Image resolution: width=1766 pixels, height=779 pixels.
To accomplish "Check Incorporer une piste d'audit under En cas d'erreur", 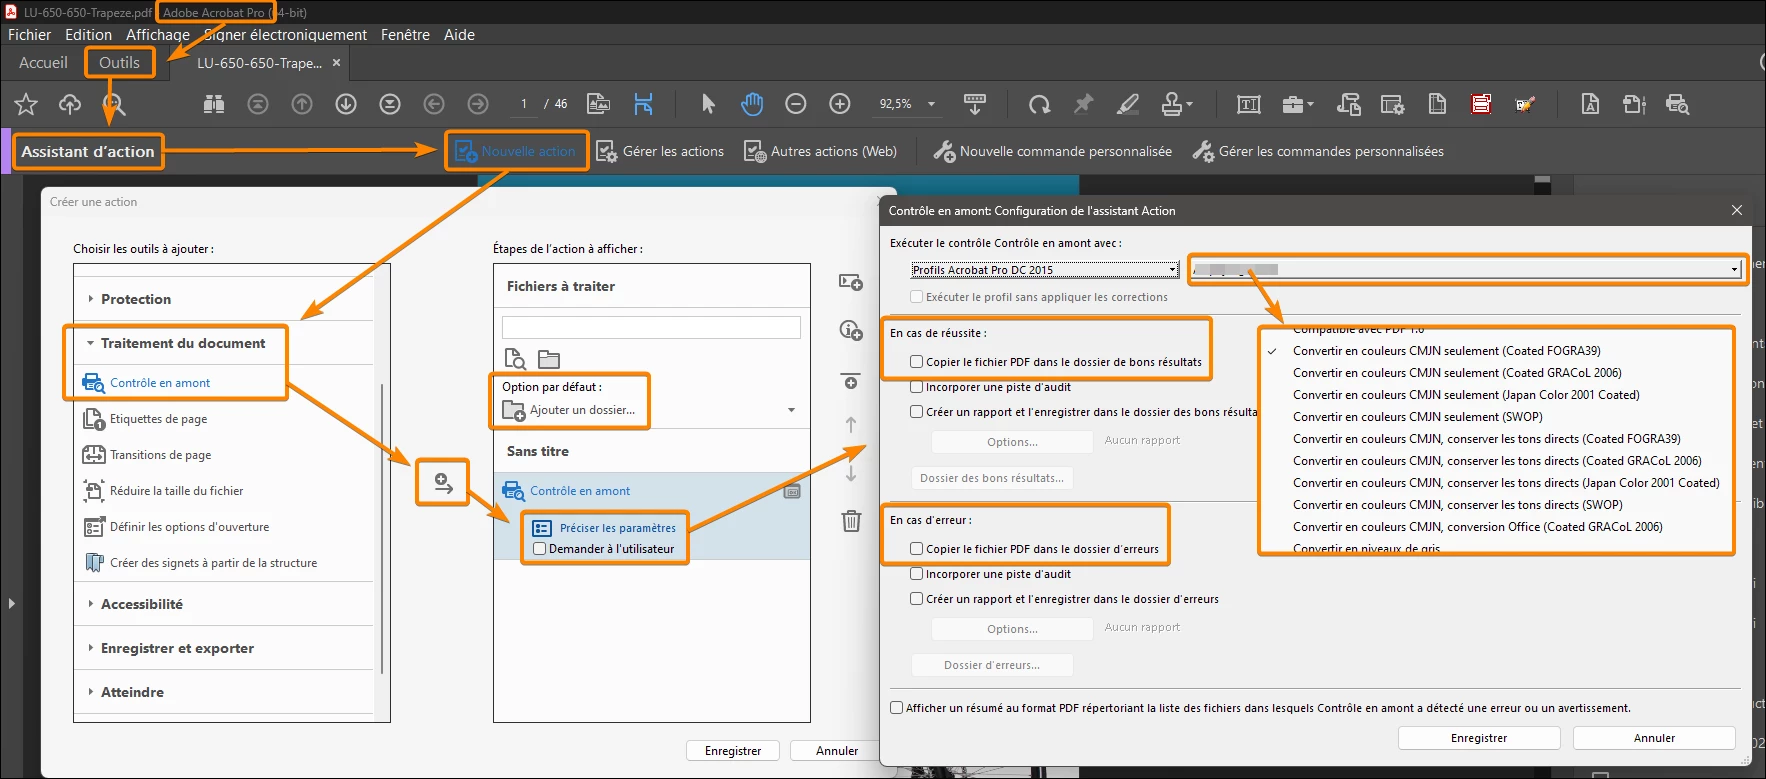I will [916, 574].
